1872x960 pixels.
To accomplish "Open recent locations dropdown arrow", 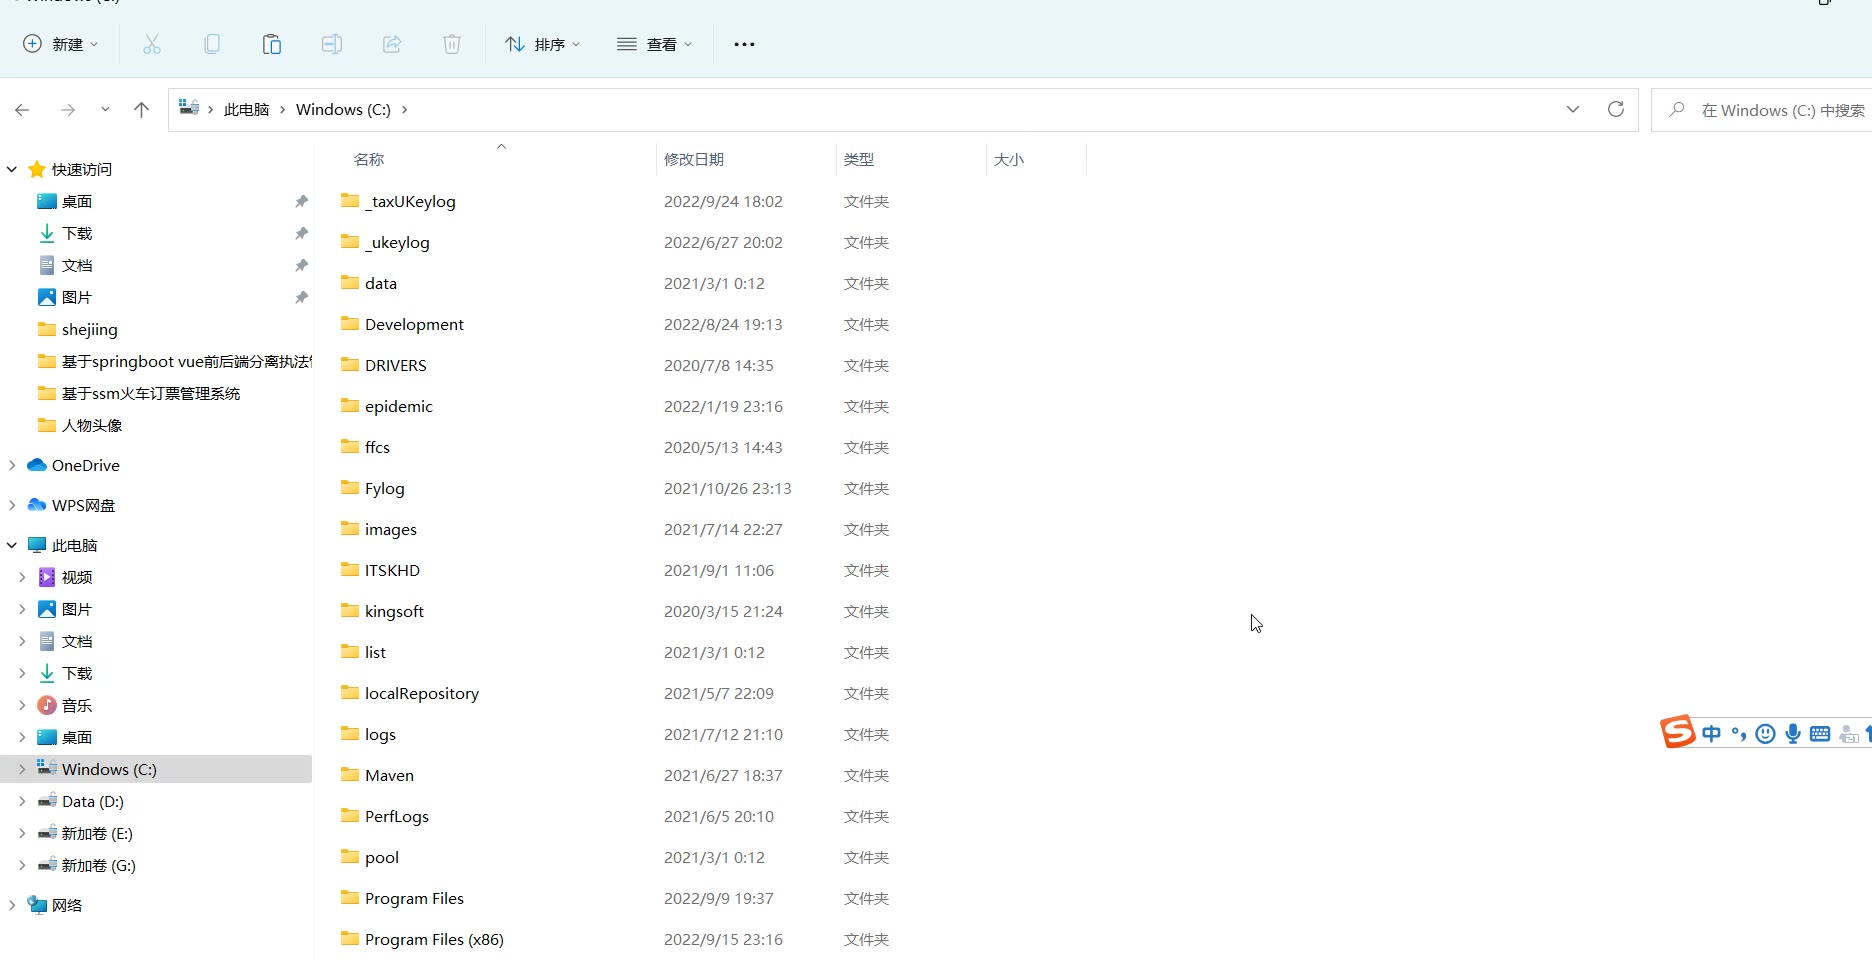I will coord(105,110).
